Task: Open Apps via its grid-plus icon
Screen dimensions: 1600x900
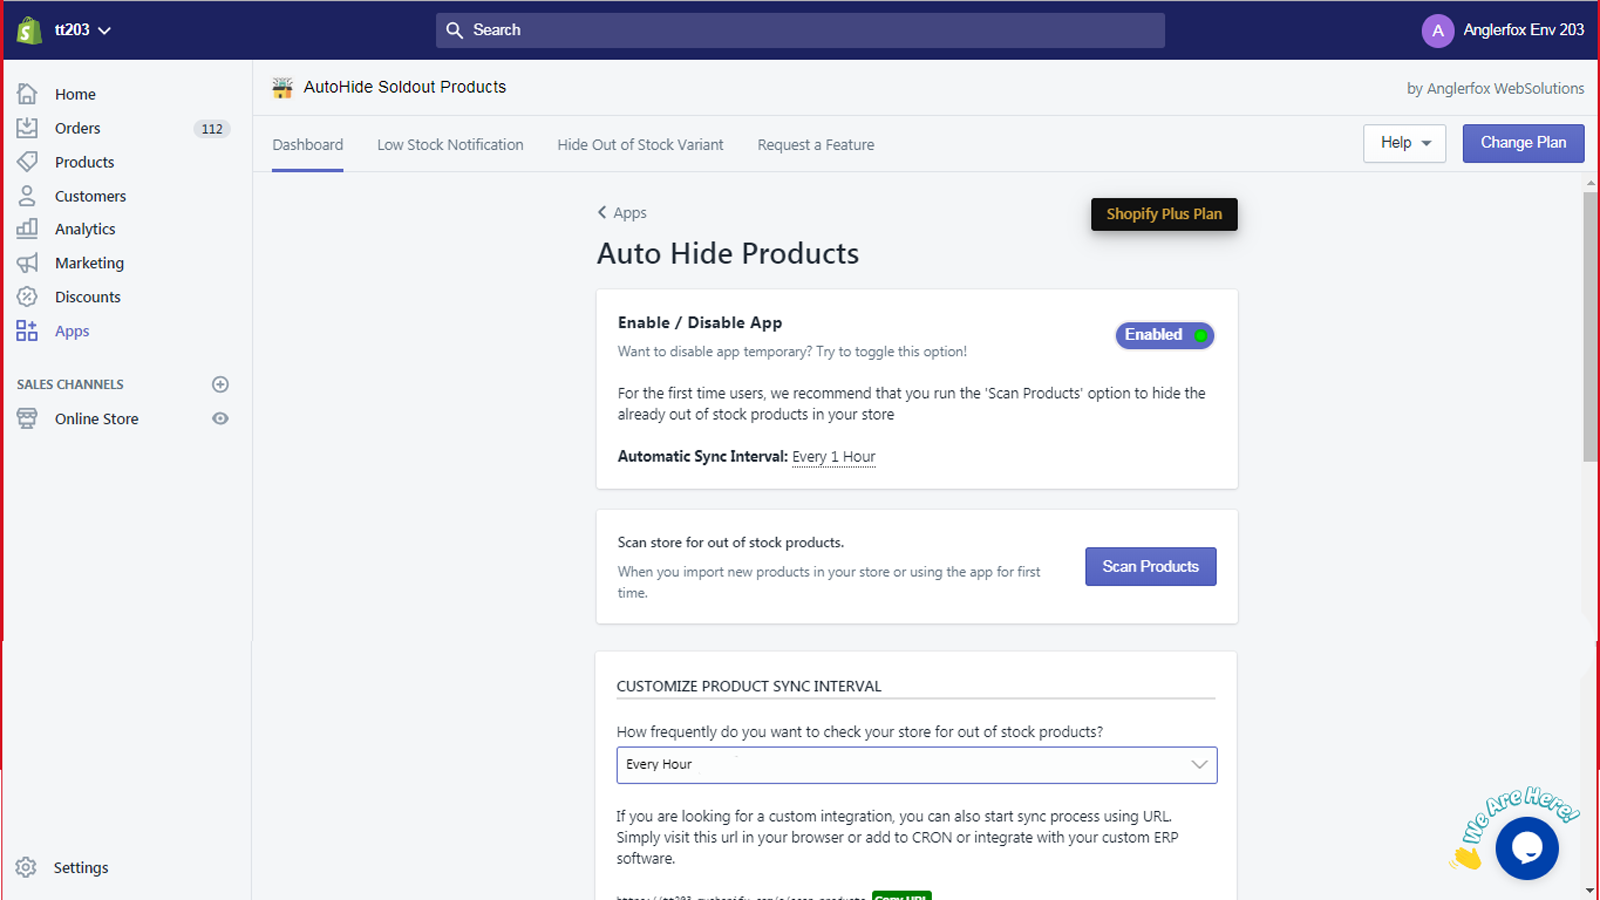Action: (27, 331)
